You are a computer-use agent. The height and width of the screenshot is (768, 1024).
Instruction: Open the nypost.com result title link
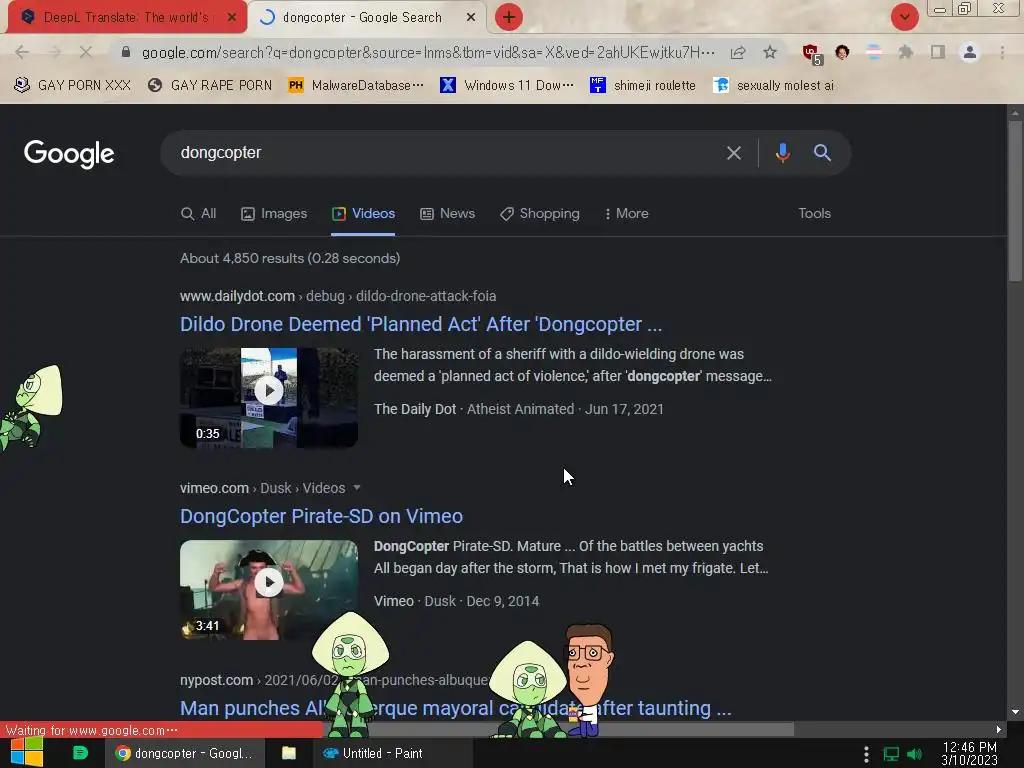[455, 708]
